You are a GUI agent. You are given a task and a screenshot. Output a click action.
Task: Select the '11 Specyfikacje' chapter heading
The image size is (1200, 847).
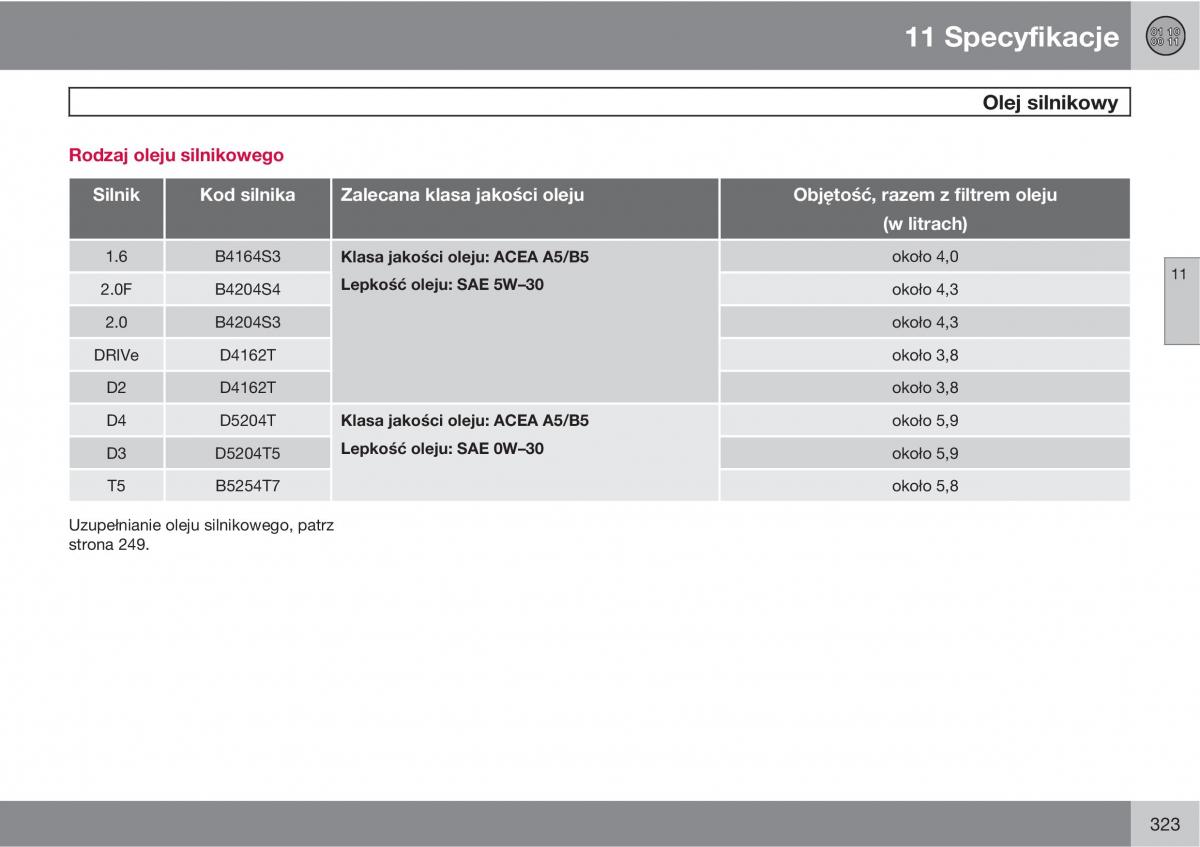[1012, 38]
